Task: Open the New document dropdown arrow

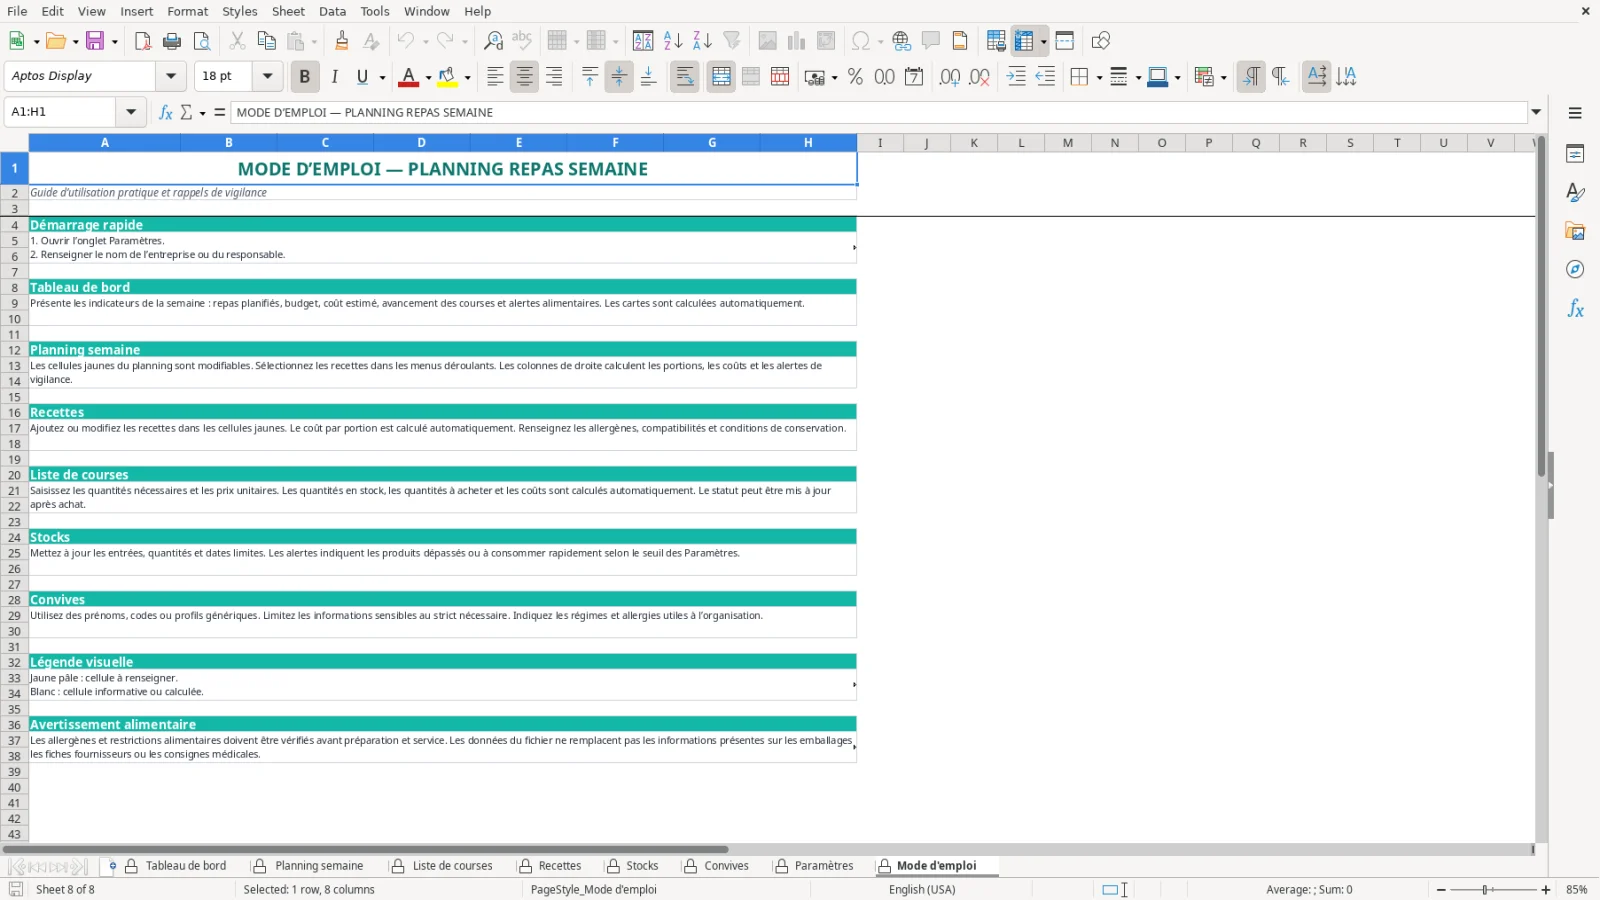Action: click(x=36, y=41)
